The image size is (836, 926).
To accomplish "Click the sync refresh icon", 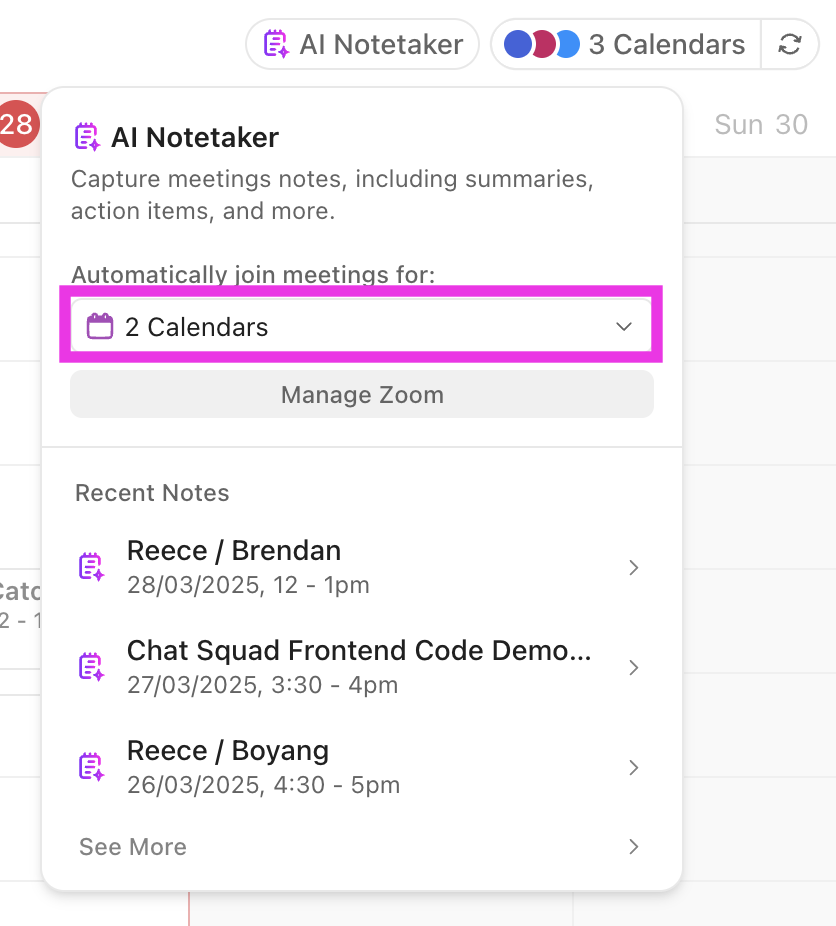I will tap(790, 45).
